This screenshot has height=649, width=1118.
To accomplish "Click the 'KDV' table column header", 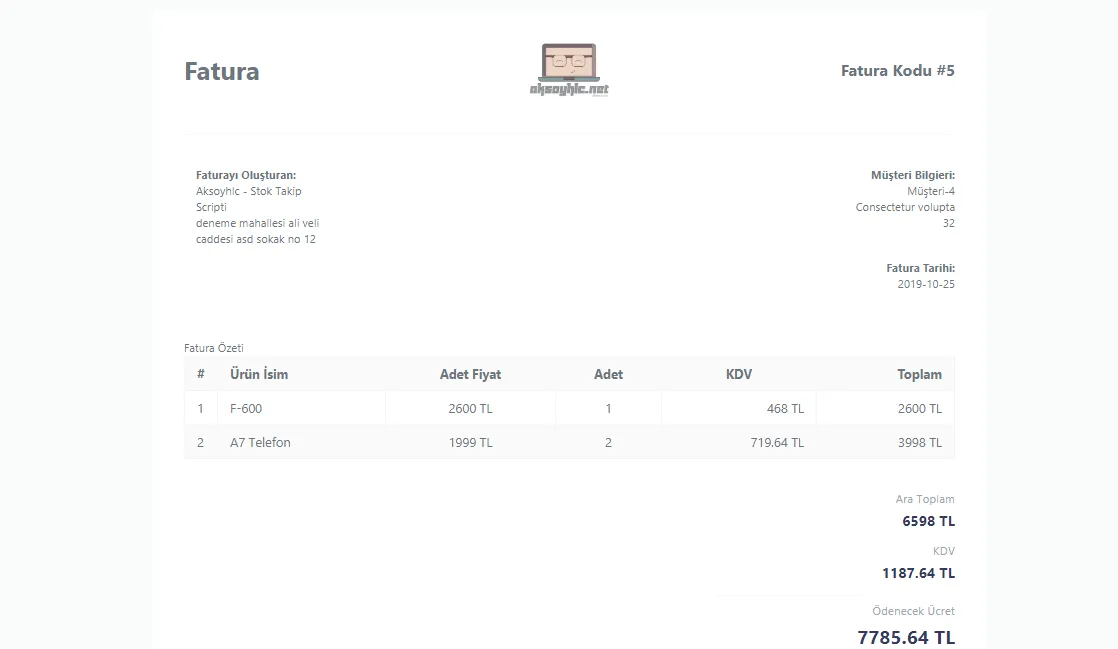I will pyautogui.click(x=739, y=374).
